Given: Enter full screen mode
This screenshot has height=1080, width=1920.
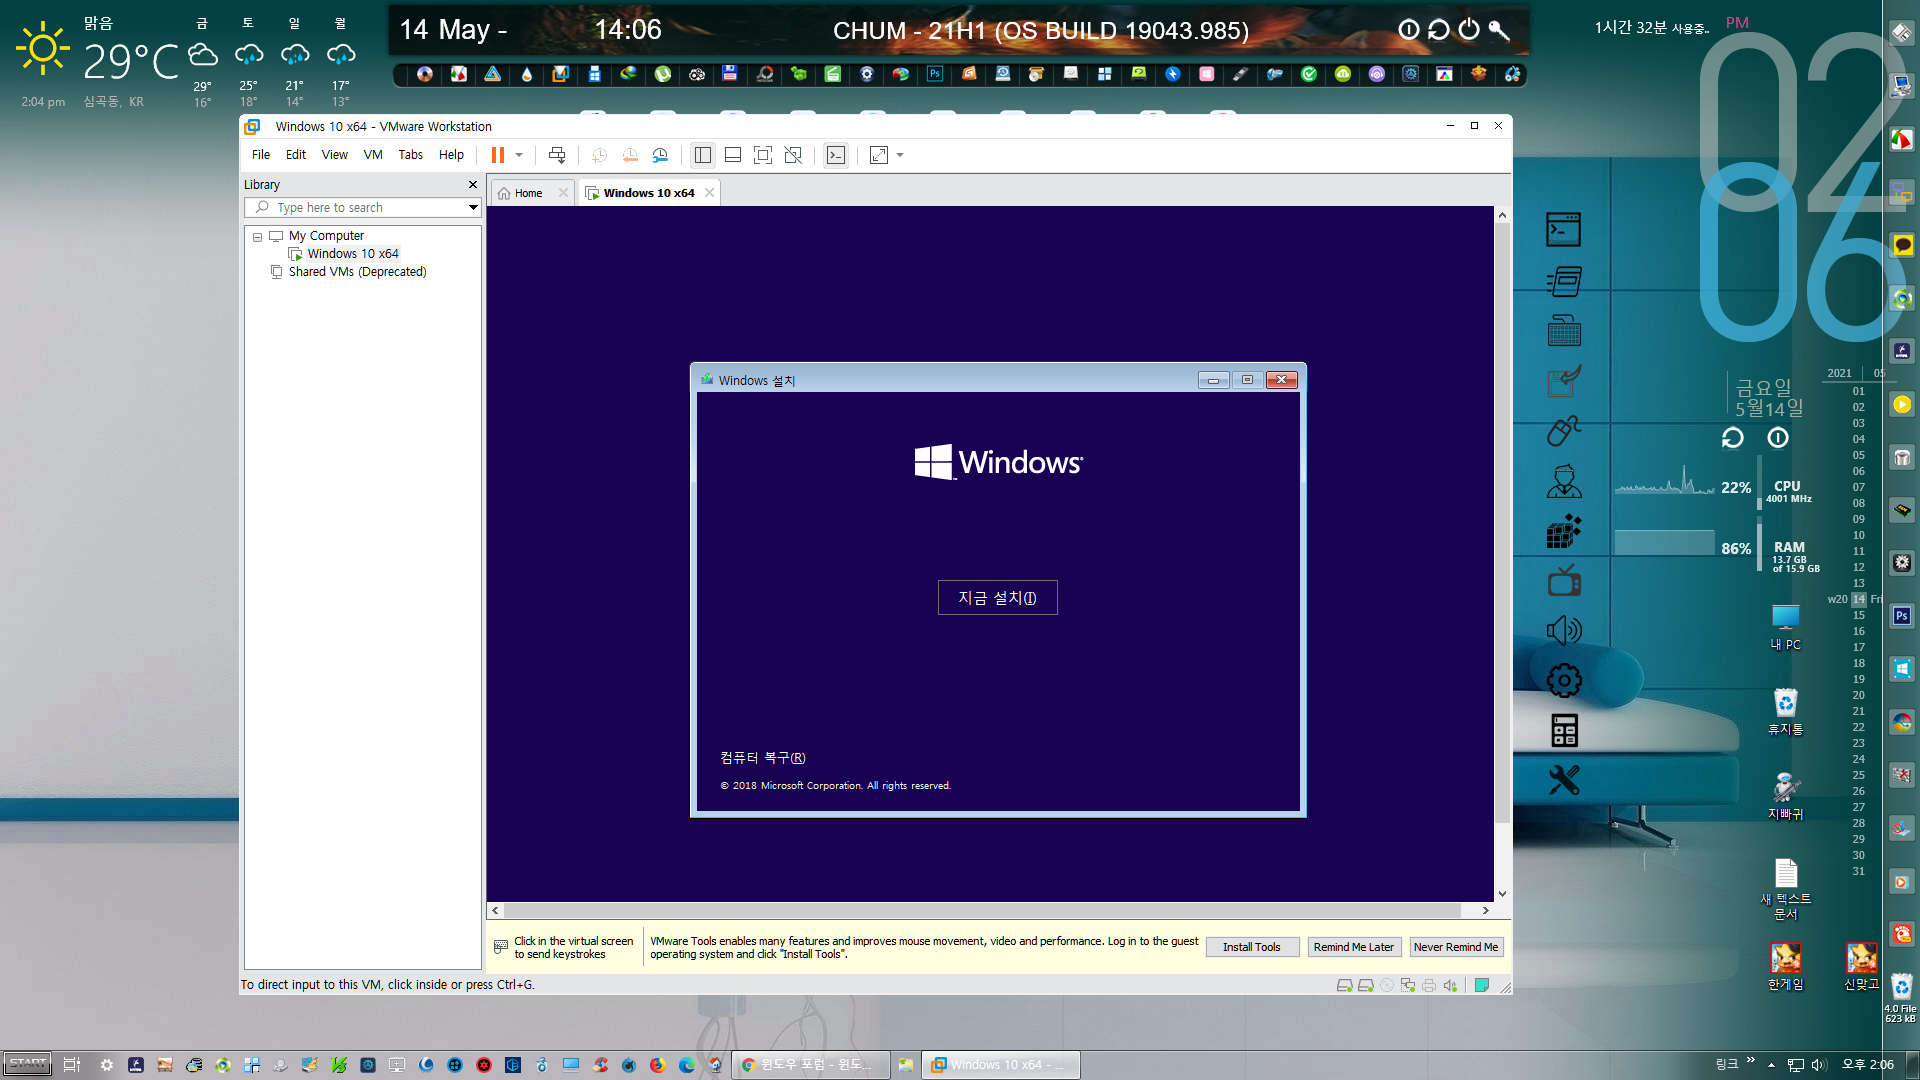Looking at the screenshot, I should click(763, 155).
